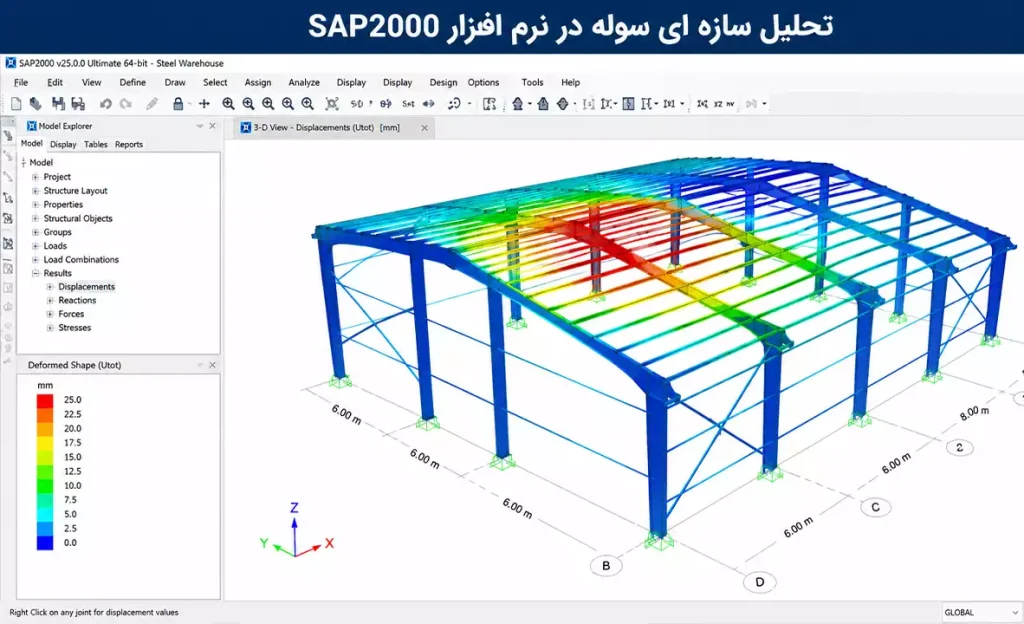Image resolution: width=1024 pixels, height=624 pixels.
Task: Expand the Loads tree node
Action: pos(35,245)
